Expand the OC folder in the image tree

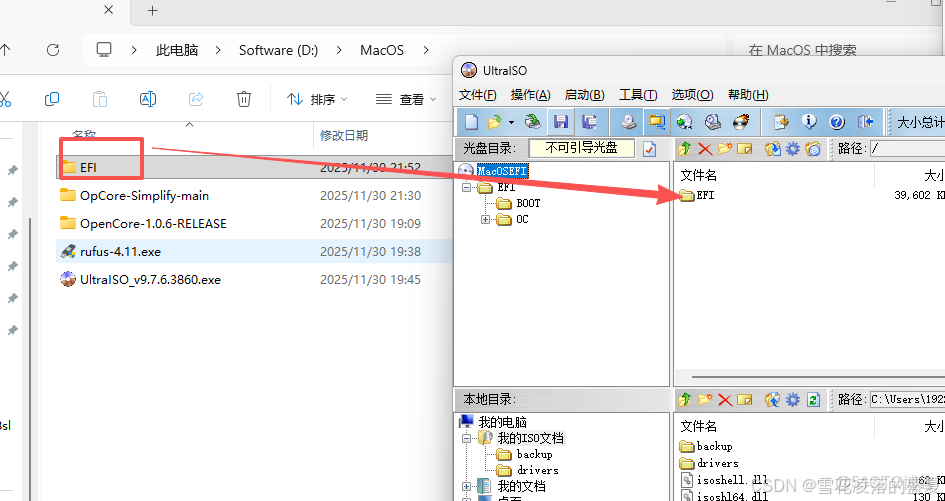click(x=485, y=219)
